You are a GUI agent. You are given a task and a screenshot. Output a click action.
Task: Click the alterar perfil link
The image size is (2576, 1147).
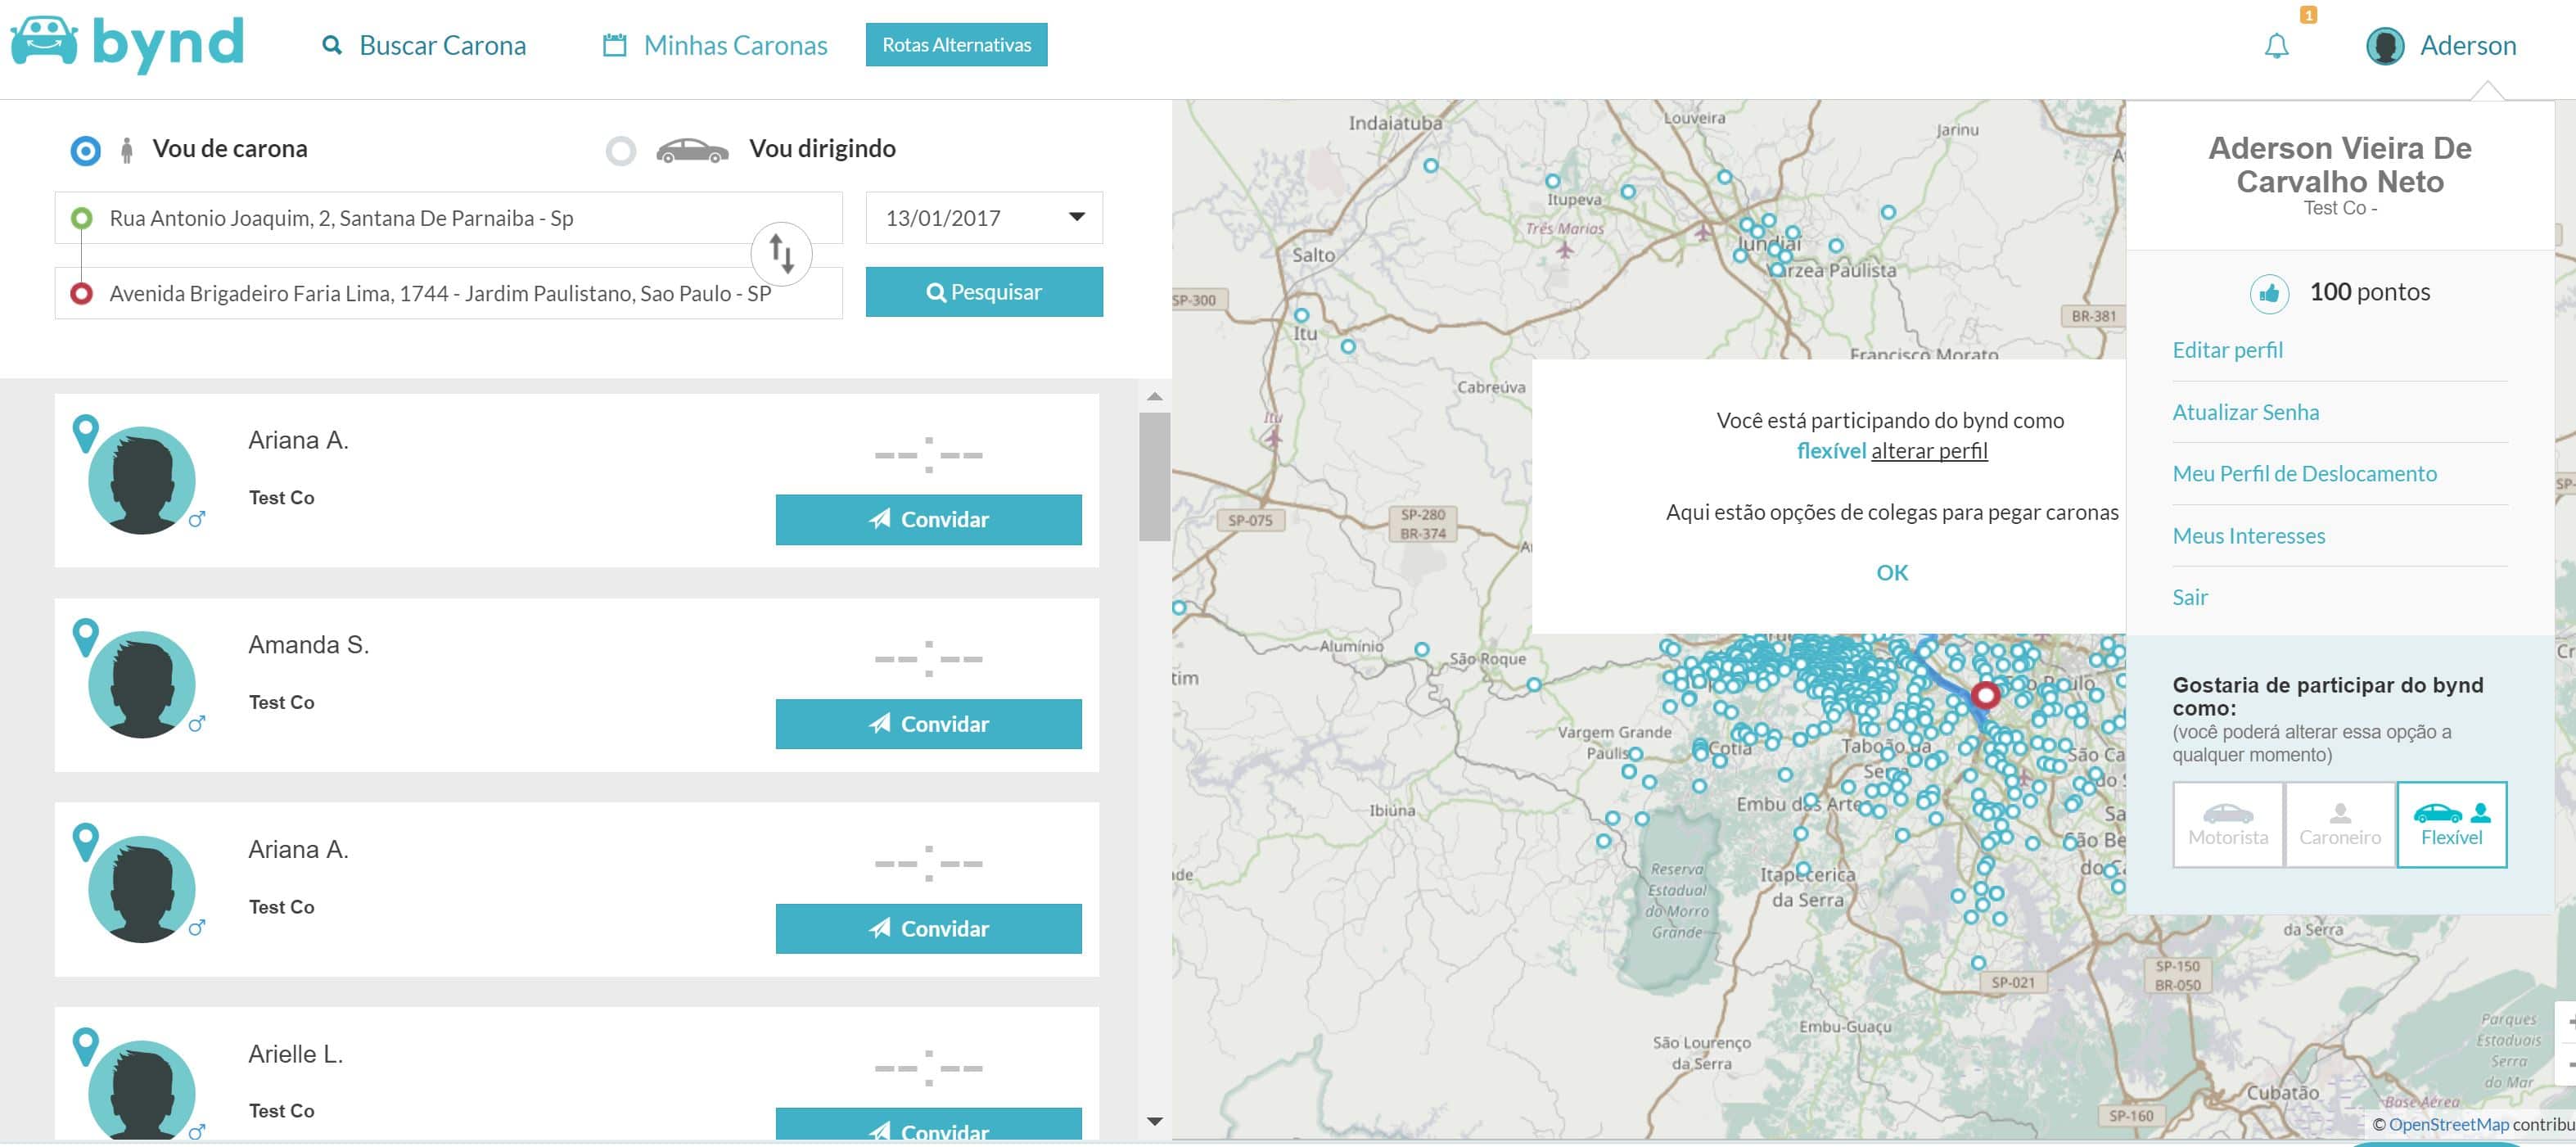click(x=1929, y=451)
